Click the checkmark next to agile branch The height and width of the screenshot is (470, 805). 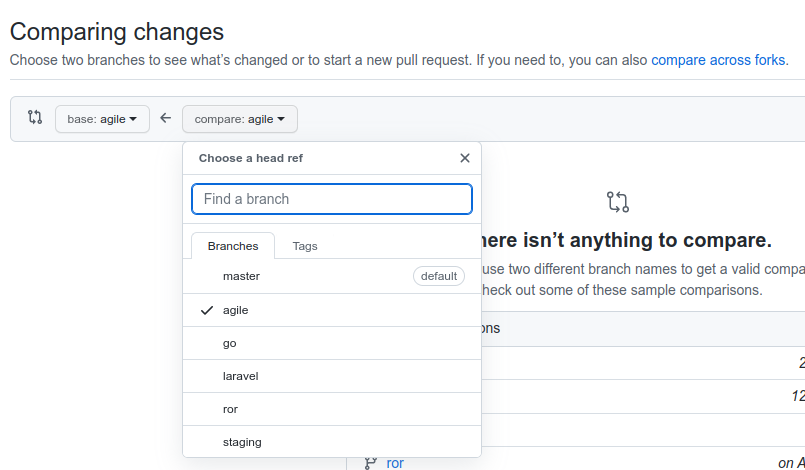click(207, 310)
